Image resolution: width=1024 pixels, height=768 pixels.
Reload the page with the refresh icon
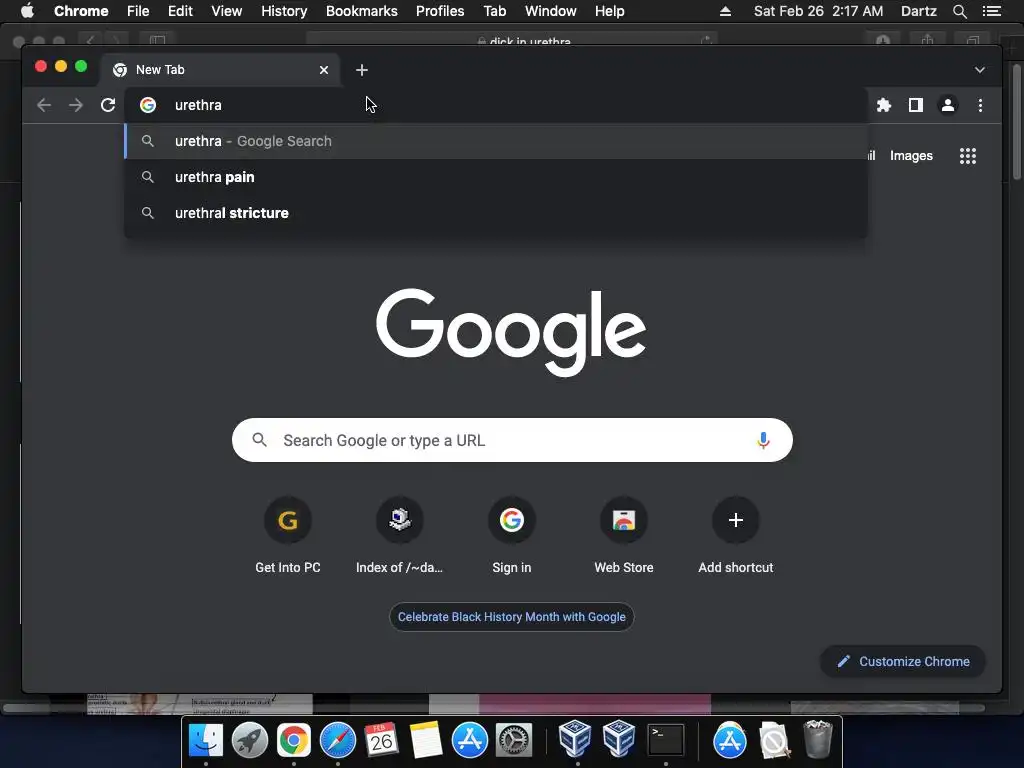coord(108,105)
